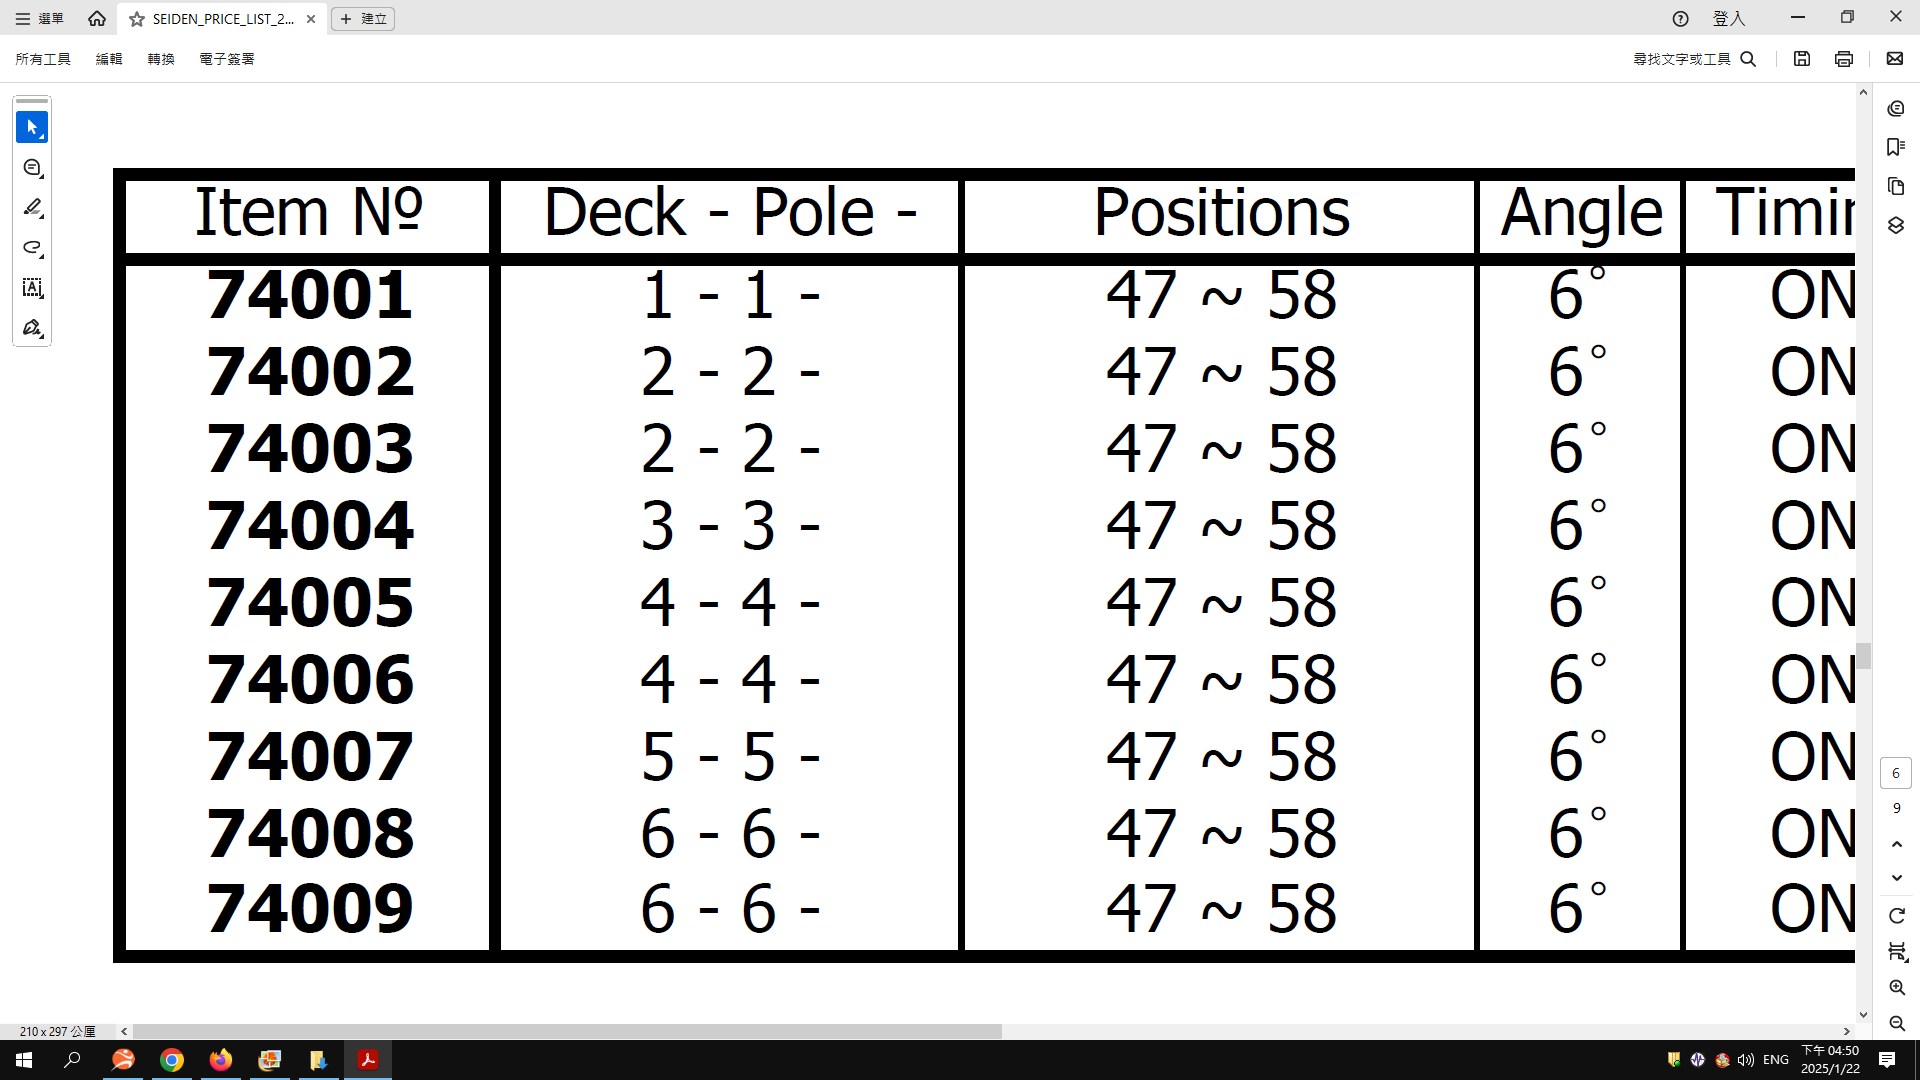Switch to the SEIDEN_PRICE_LIST tab

point(222,19)
